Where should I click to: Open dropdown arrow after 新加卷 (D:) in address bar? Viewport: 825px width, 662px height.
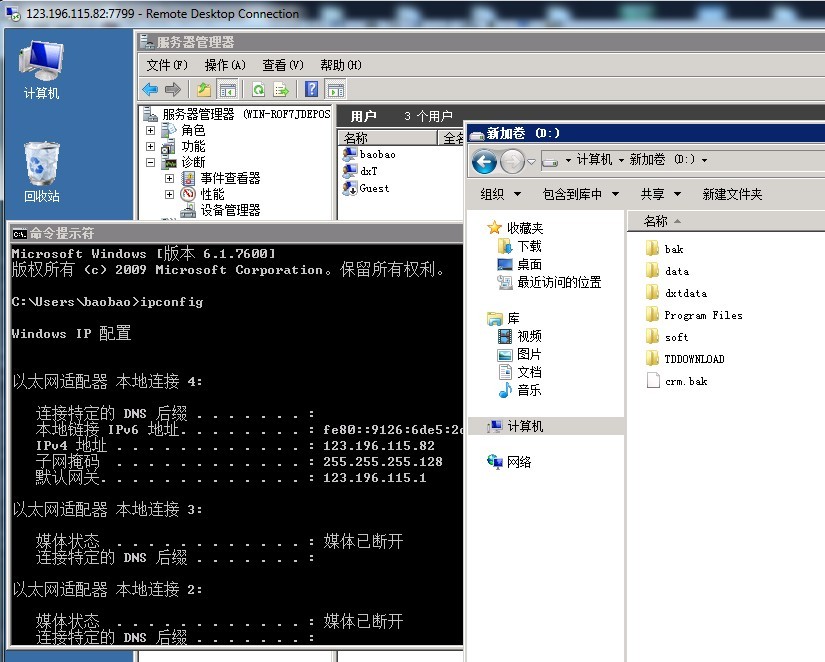pos(704,160)
